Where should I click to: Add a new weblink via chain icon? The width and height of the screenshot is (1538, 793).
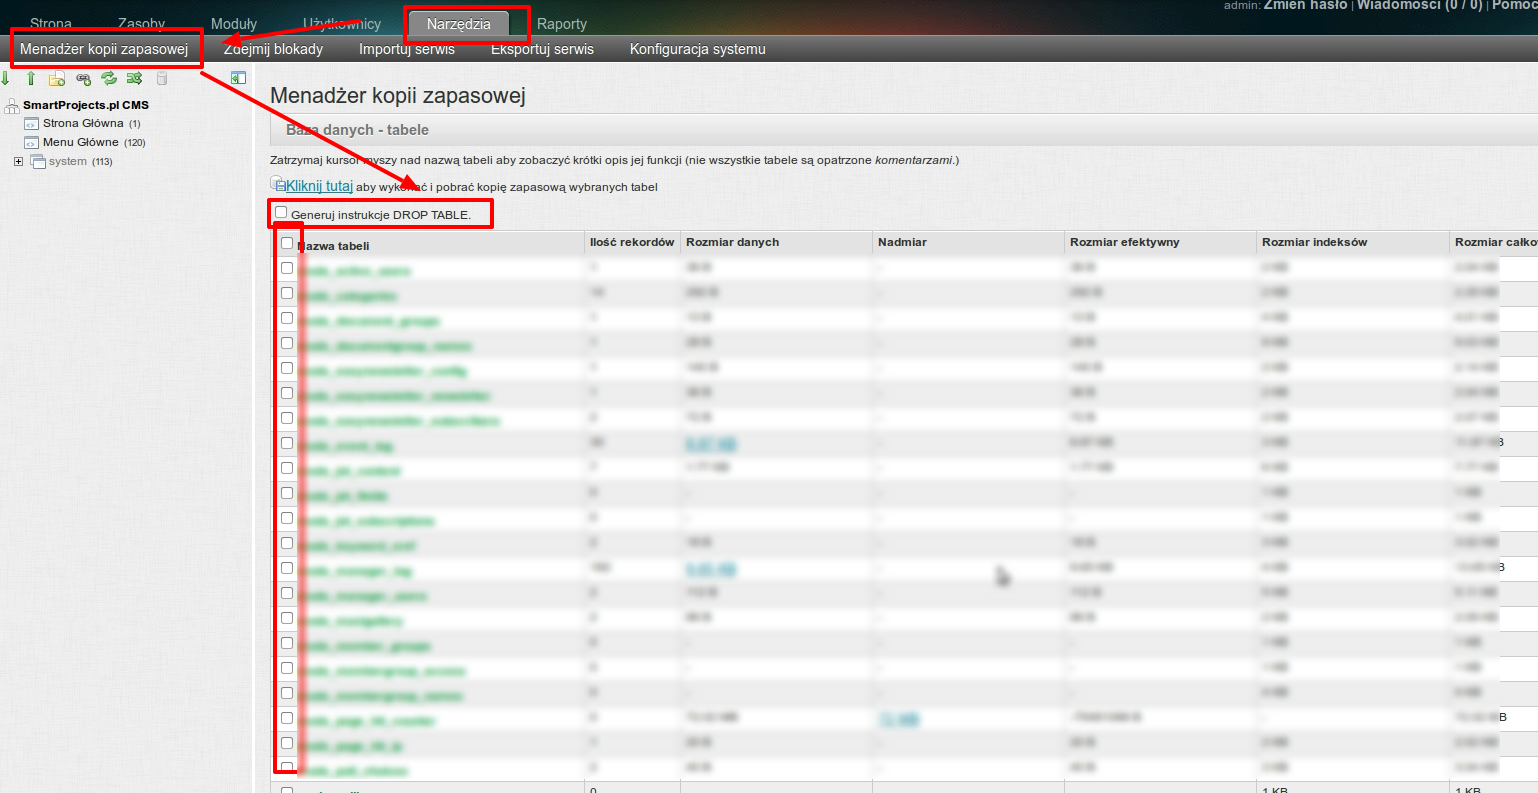(83, 78)
